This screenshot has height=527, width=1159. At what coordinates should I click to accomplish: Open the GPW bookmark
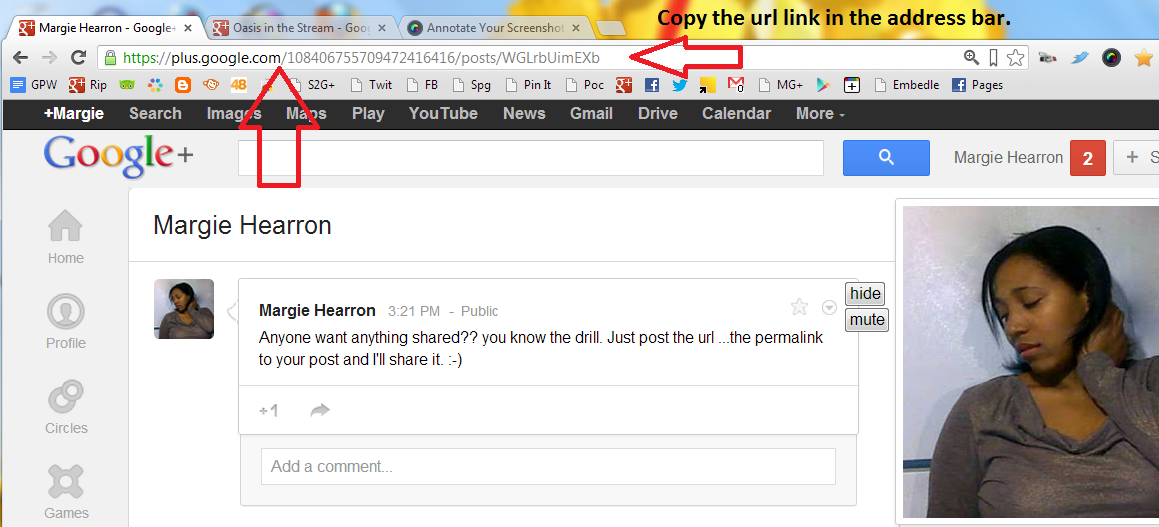(x=34, y=85)
